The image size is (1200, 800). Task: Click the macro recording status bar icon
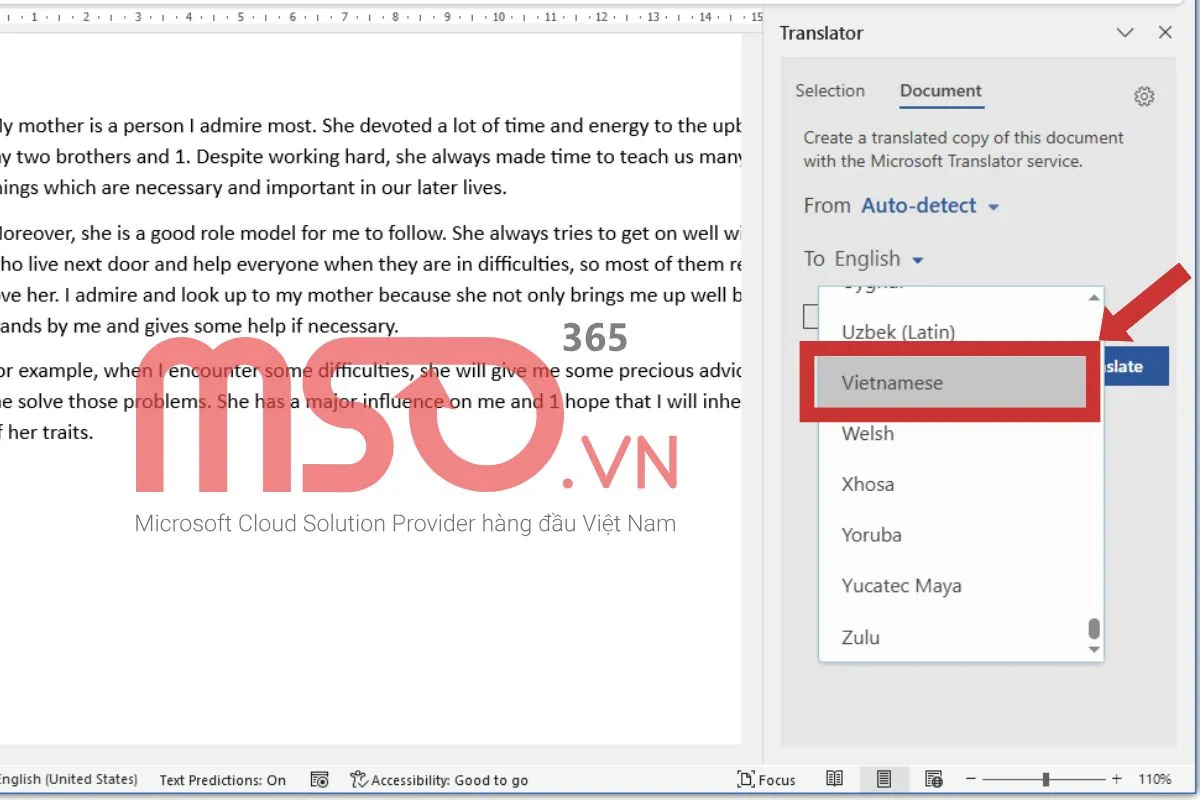pyautogui.click(x=320, y=780)
